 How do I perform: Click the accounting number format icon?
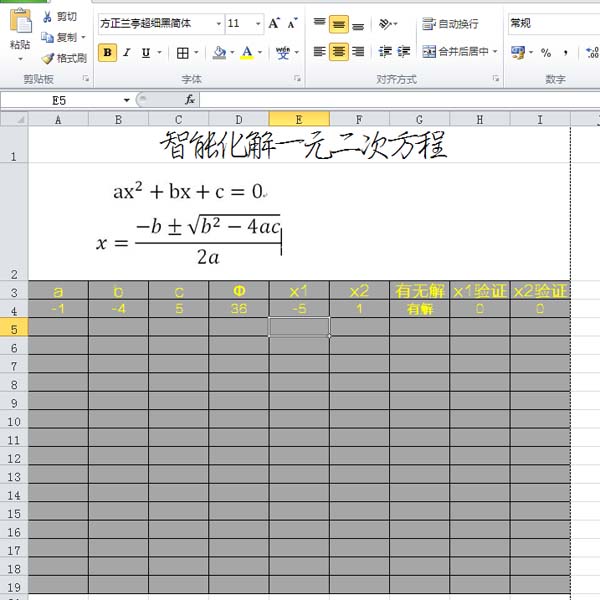coord(518,52)
